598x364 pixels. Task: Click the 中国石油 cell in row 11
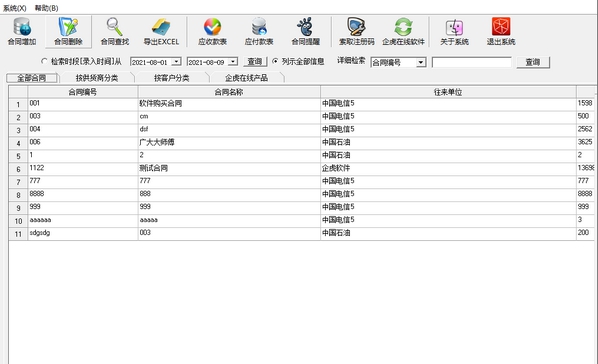click(448, 234)
